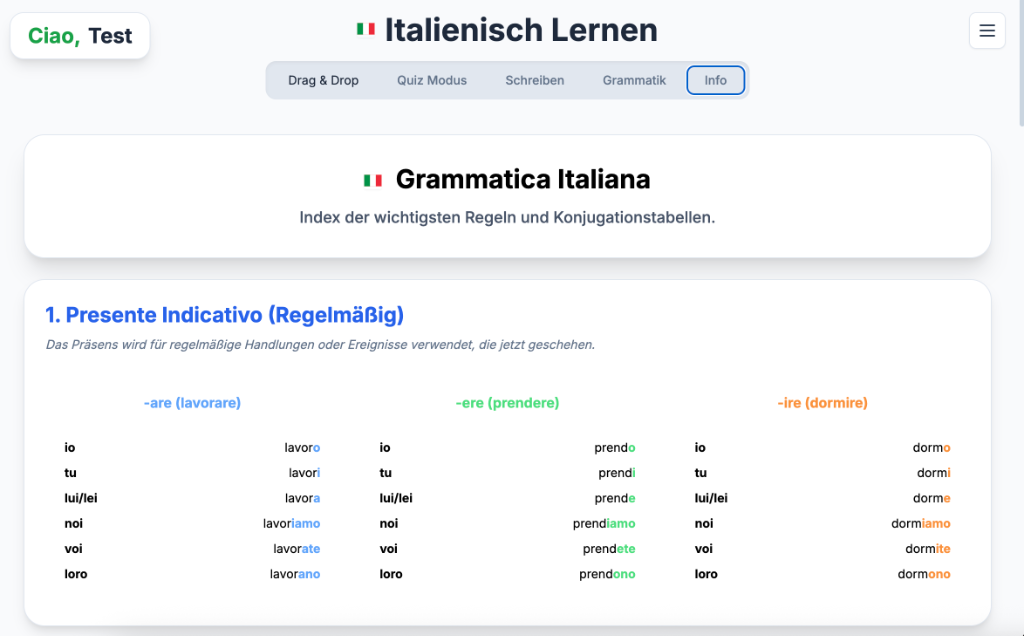Click the Grammatica Italiana heading
The width and height of the screenshot is (1024, 636).
[x=523, y=180]
